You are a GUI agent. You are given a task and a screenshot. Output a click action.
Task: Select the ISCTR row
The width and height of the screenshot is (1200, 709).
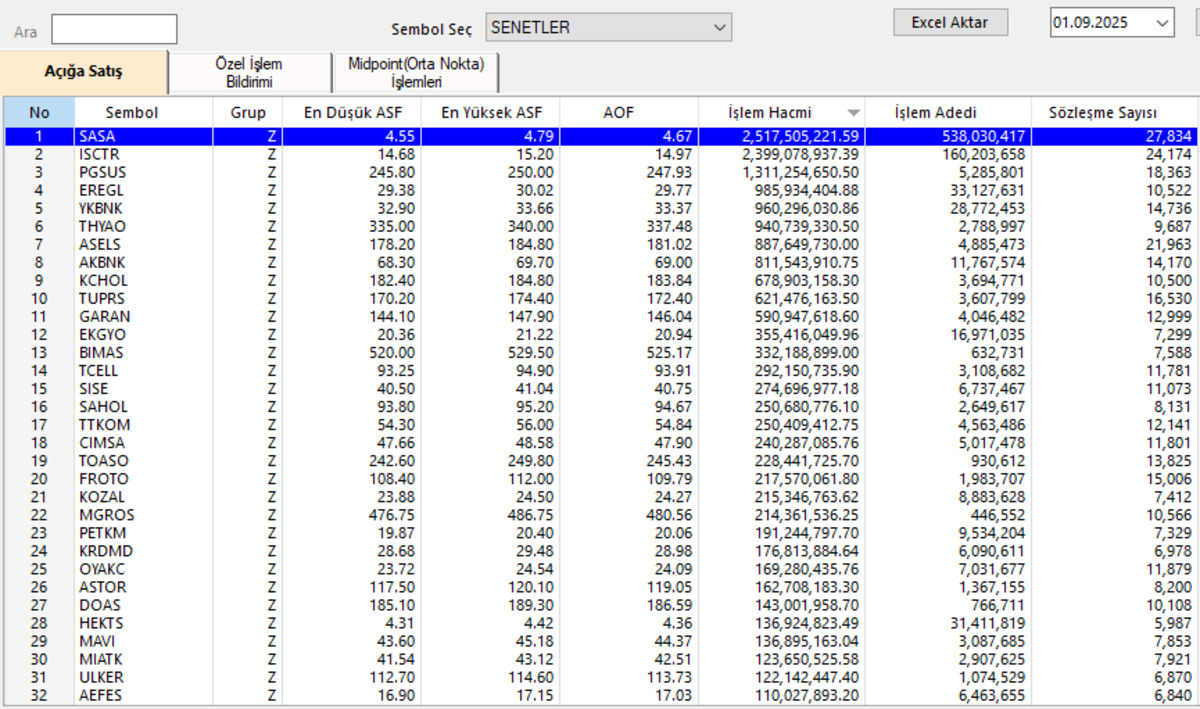(600, 155)
